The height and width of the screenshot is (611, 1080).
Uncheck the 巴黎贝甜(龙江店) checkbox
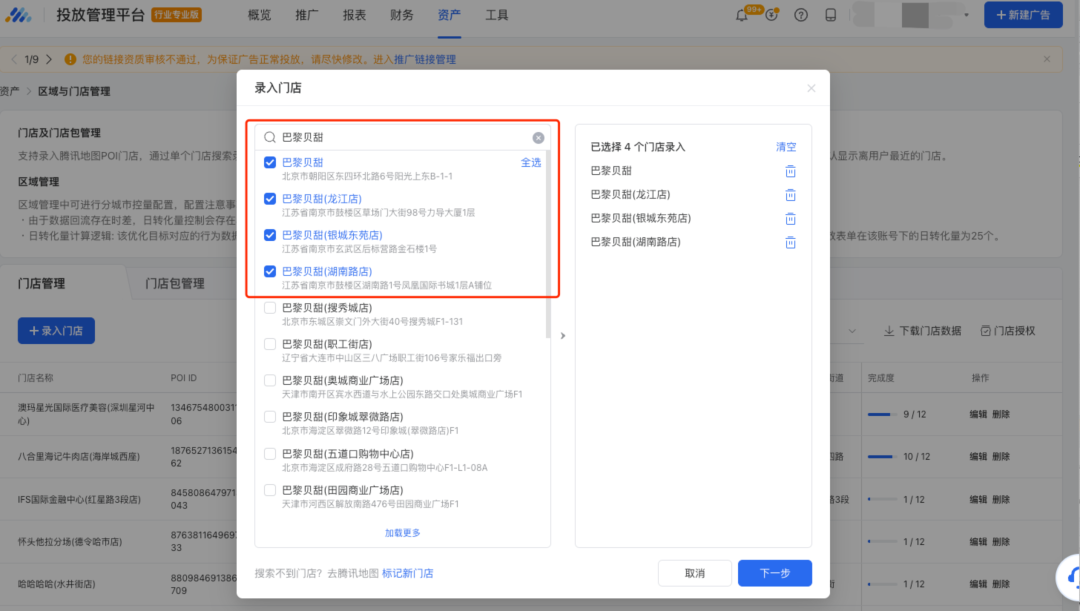point(270,199)
